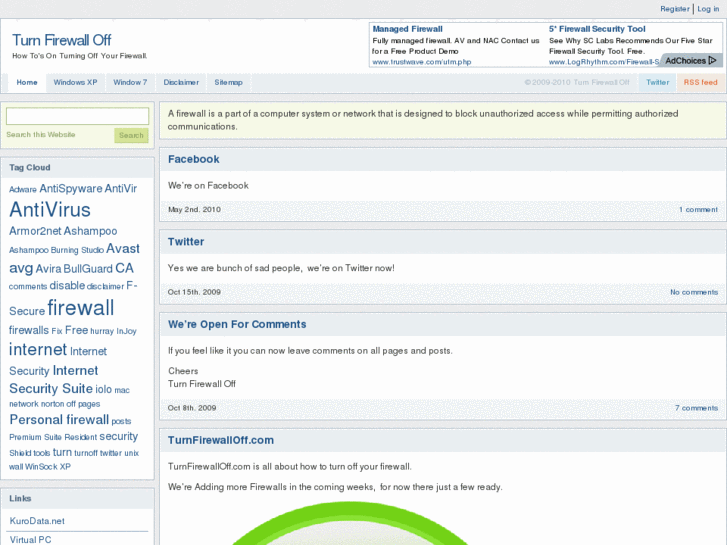Click the green Search button
The image size is (727, 545).
131,135
